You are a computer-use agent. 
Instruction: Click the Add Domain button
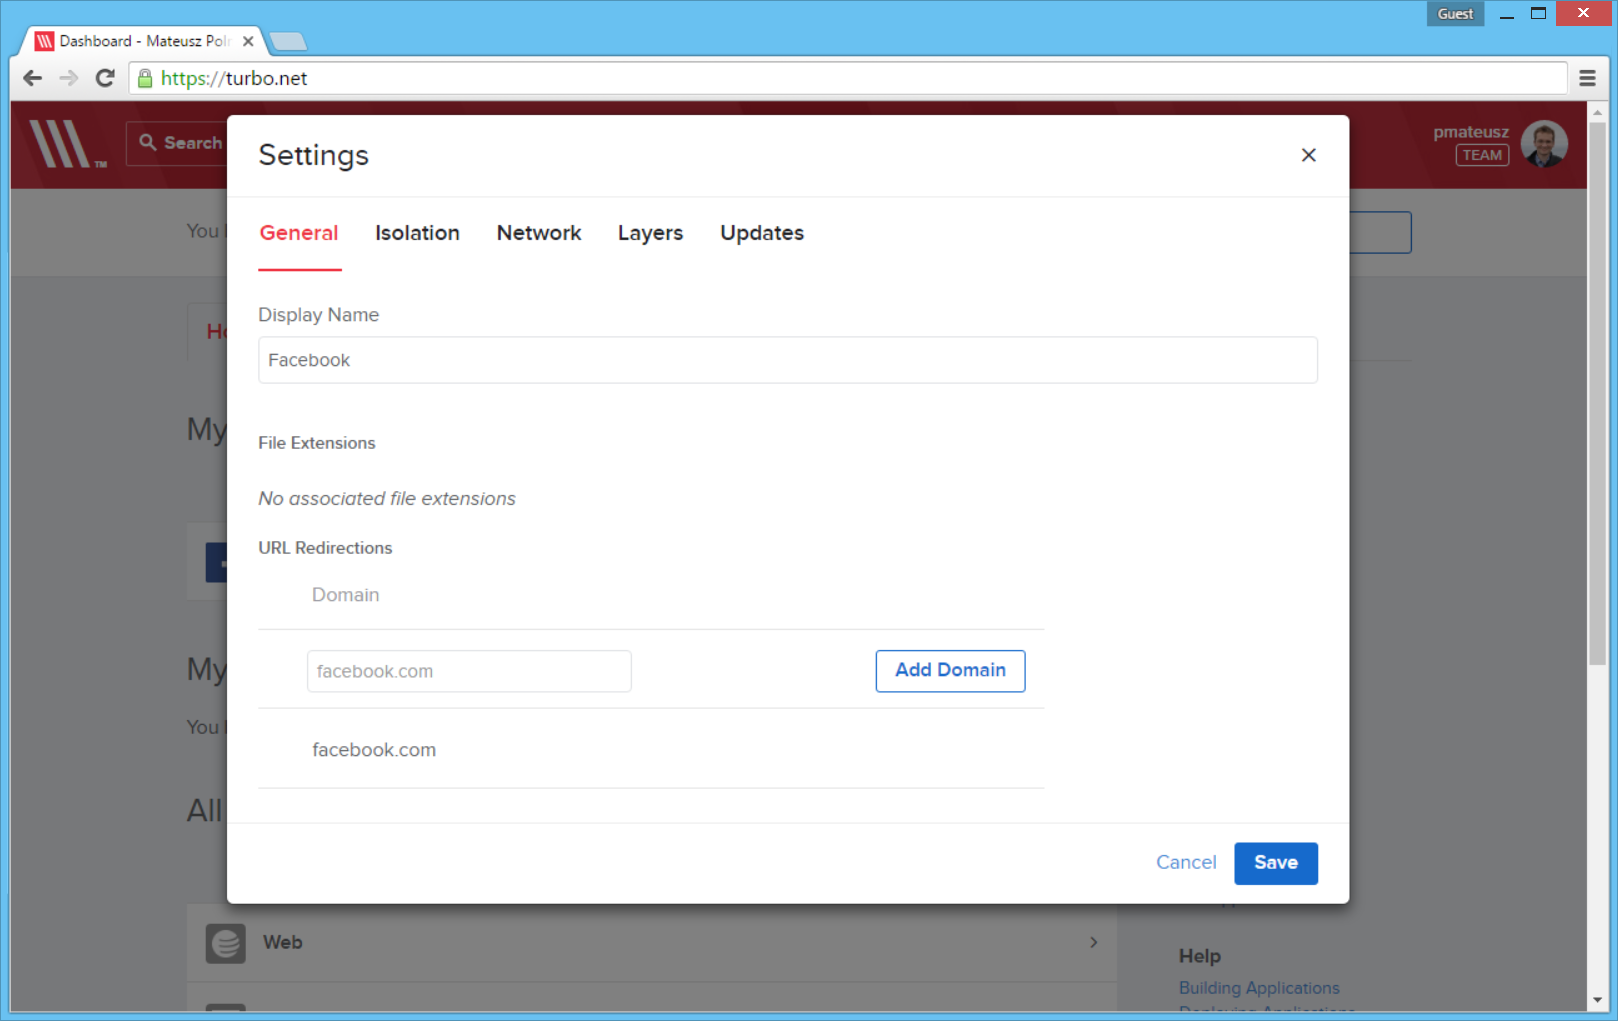click(950, 670)
